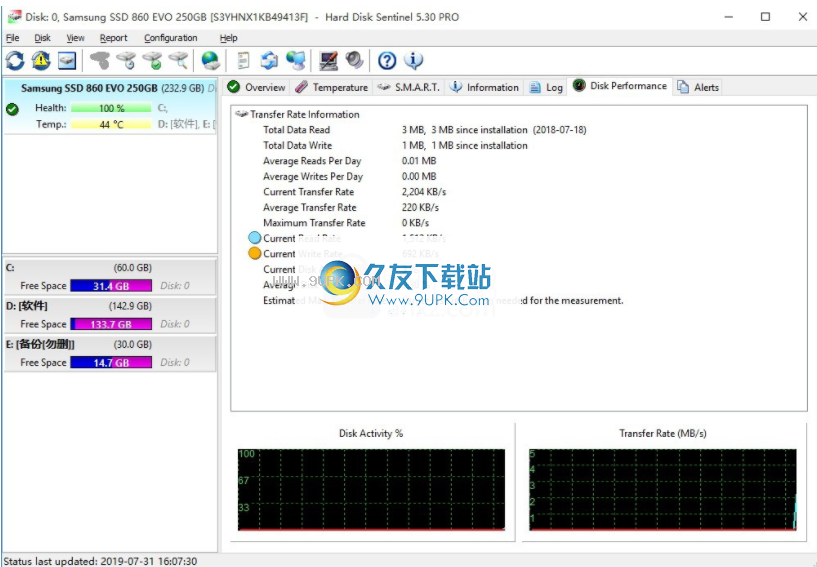Click the Maximum Transfer Rate label

314,223
